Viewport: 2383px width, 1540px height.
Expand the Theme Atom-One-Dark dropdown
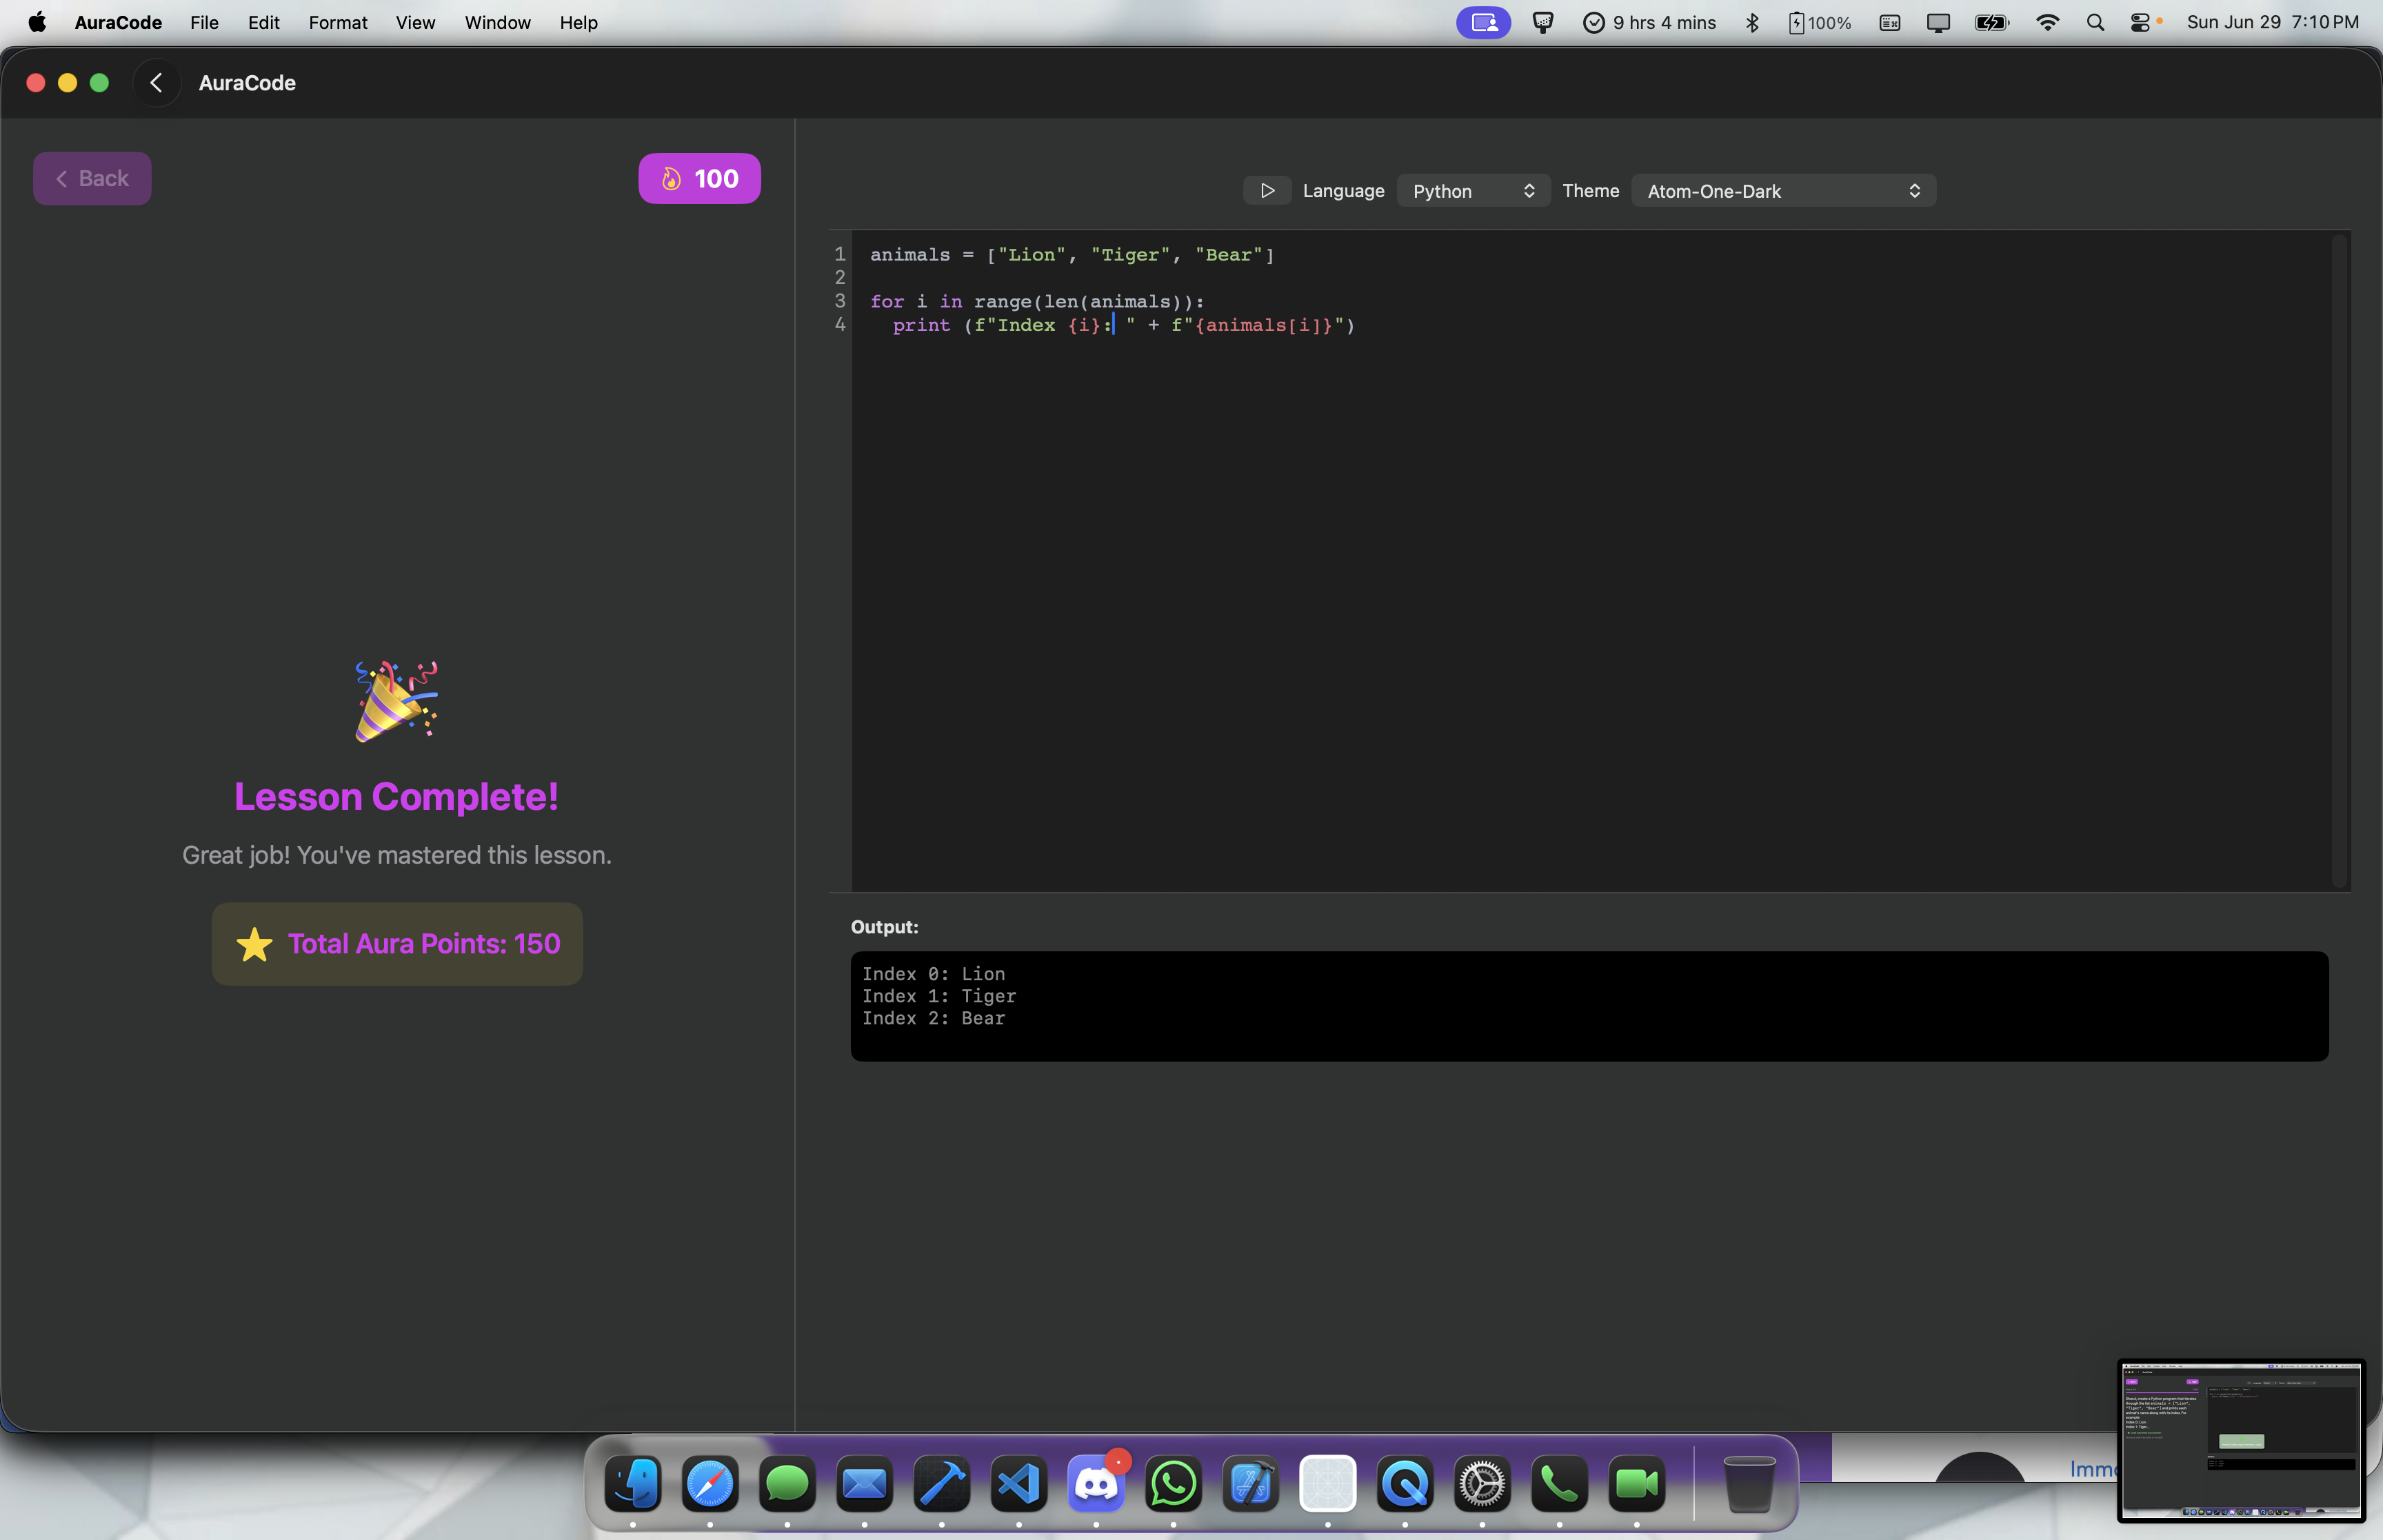click(x=1783, y=190)
